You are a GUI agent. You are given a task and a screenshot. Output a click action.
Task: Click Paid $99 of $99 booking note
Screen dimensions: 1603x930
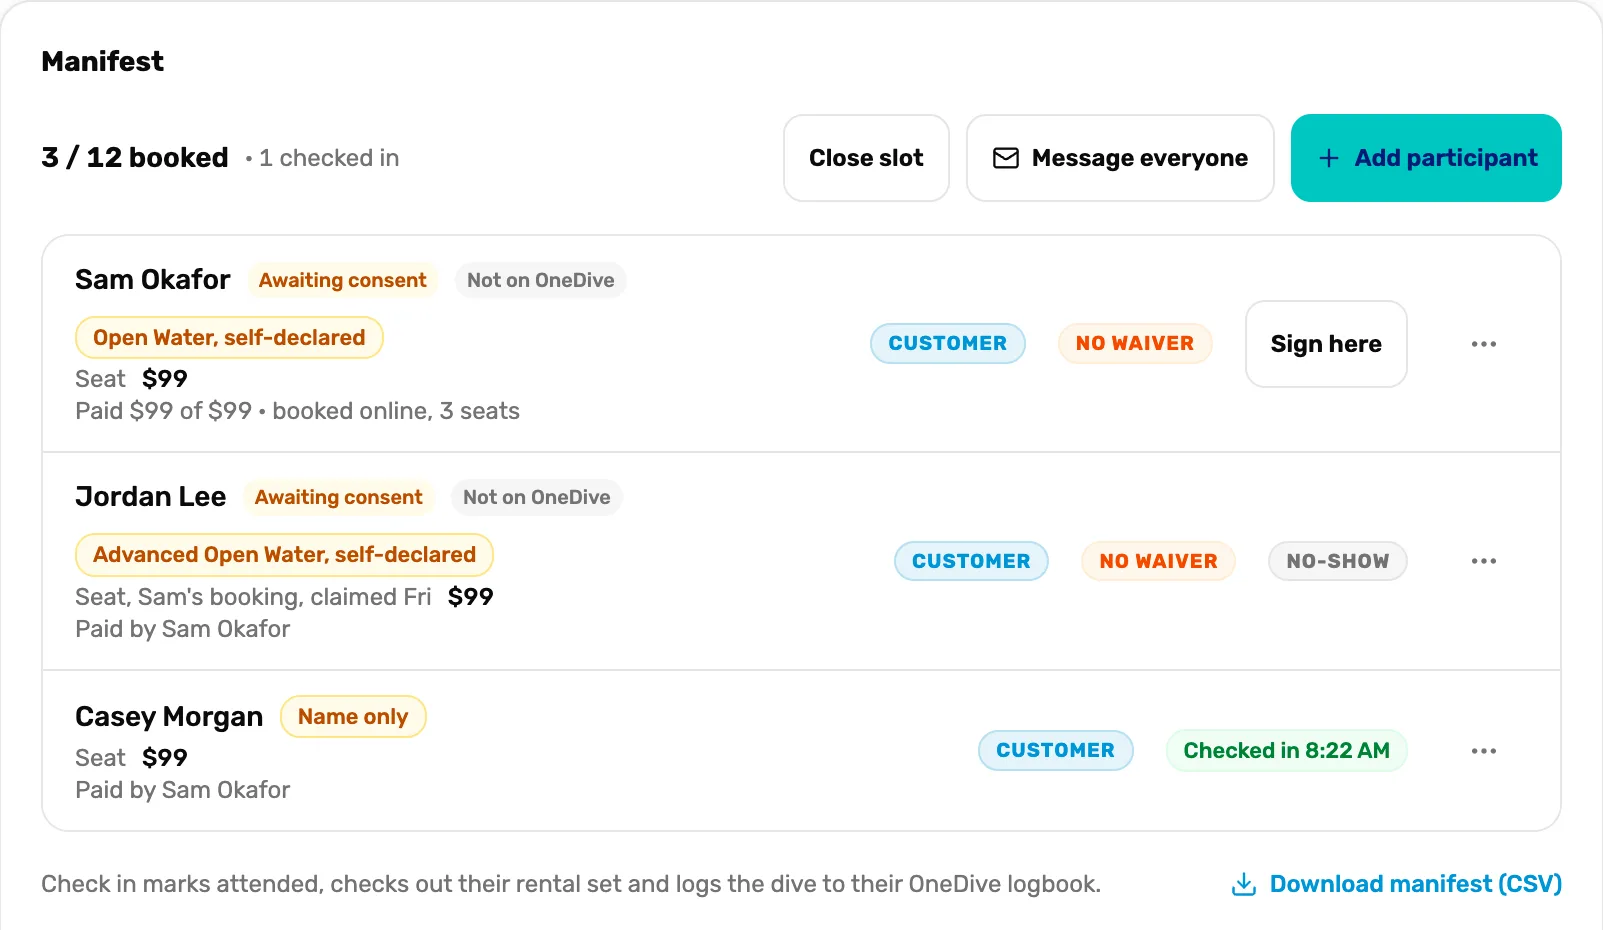[x=297, y=411]
